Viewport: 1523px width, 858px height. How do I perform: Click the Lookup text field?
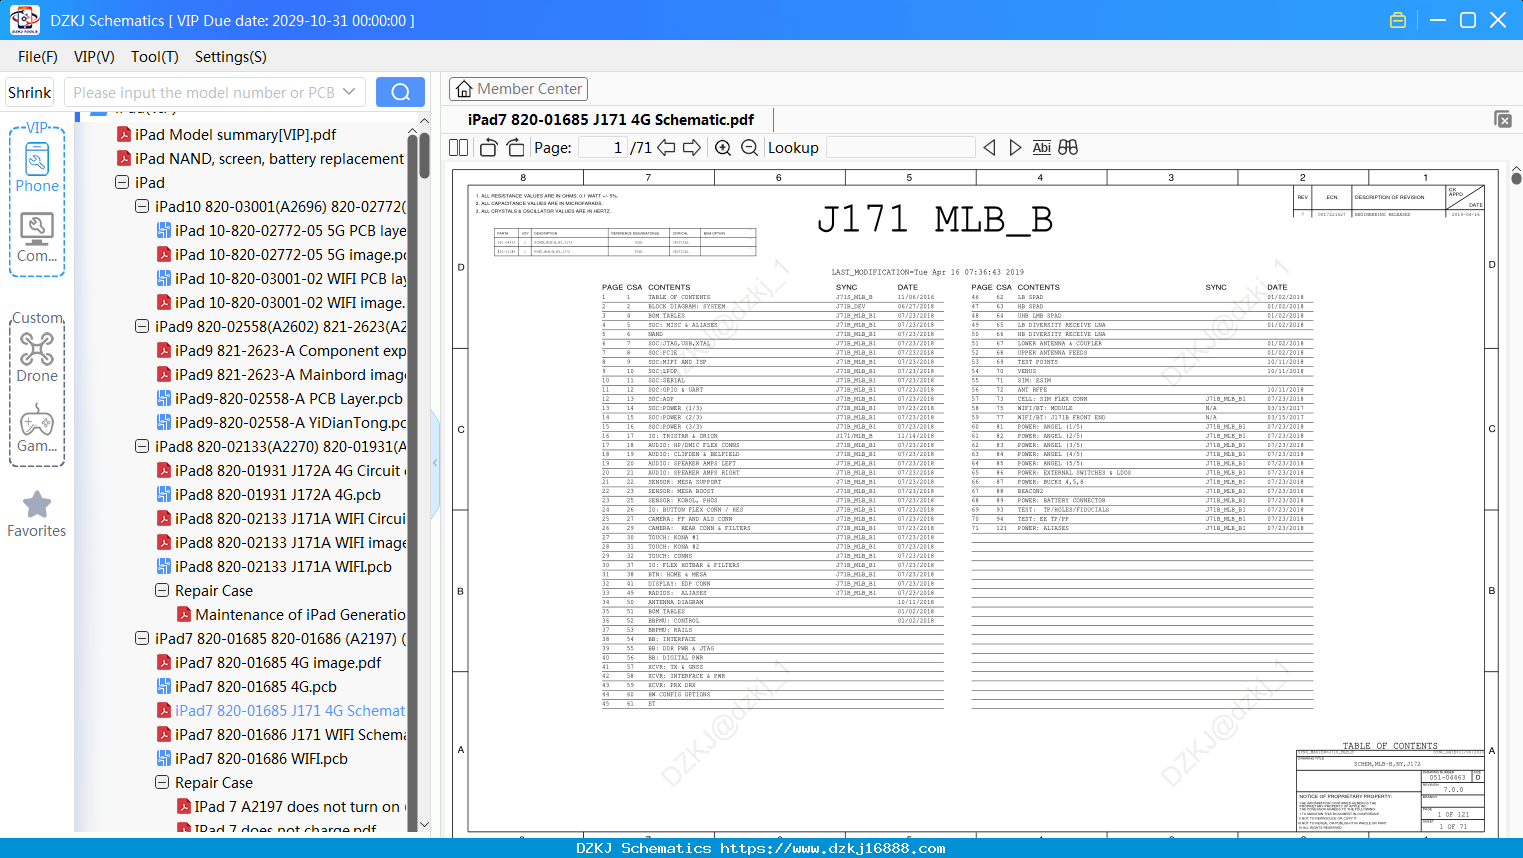pyautogui.click(x=901, y=148)
